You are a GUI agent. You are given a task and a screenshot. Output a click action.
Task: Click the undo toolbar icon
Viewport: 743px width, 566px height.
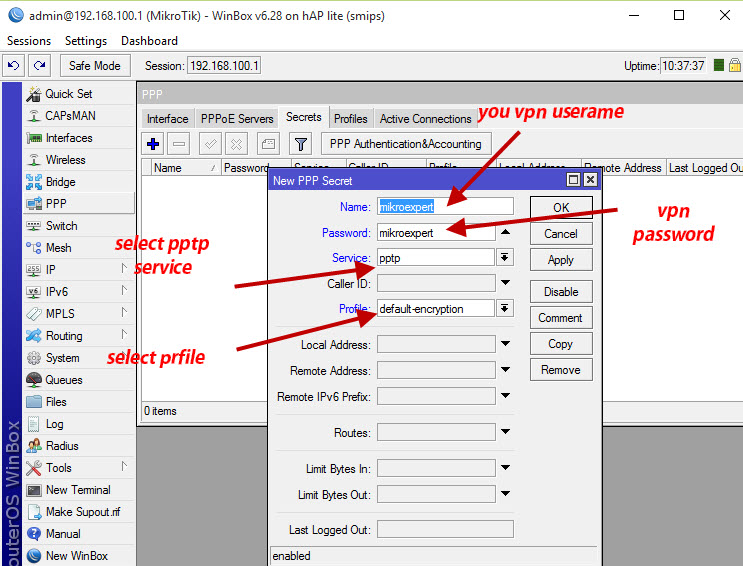pyautogui.click(x=13, y=65)
